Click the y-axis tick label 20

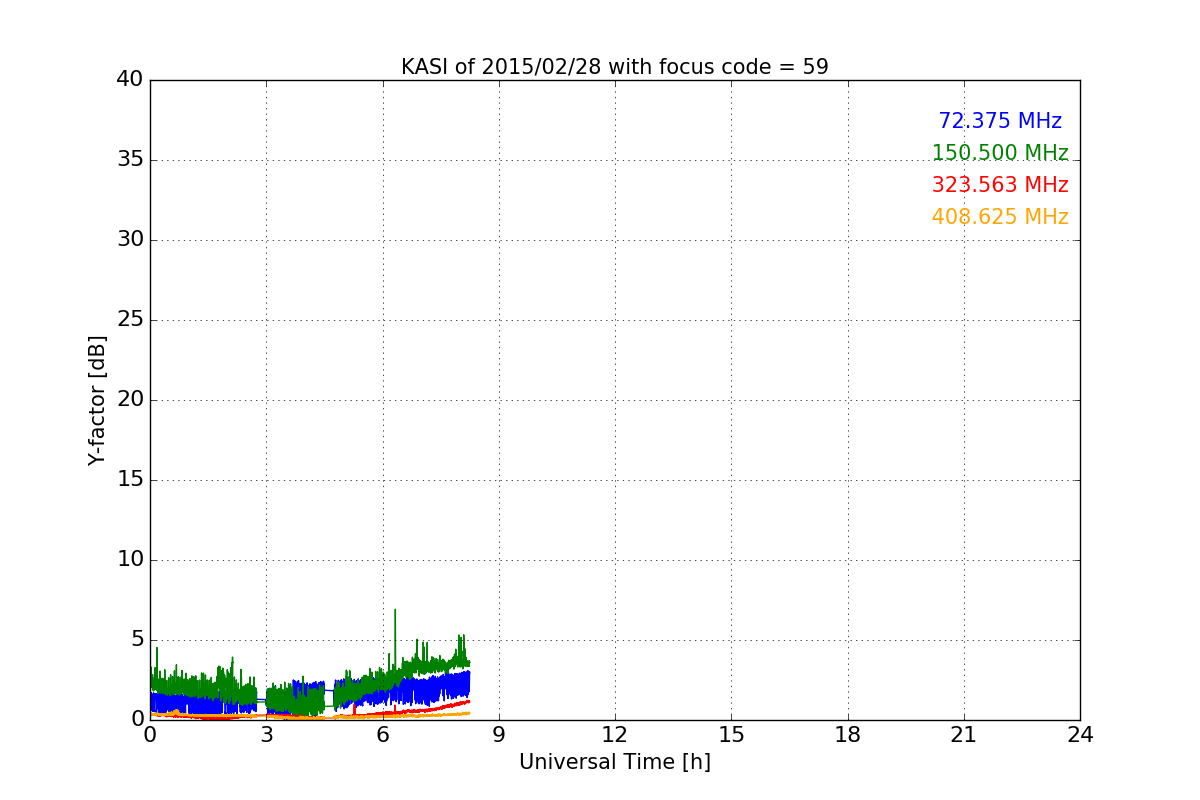130,400
